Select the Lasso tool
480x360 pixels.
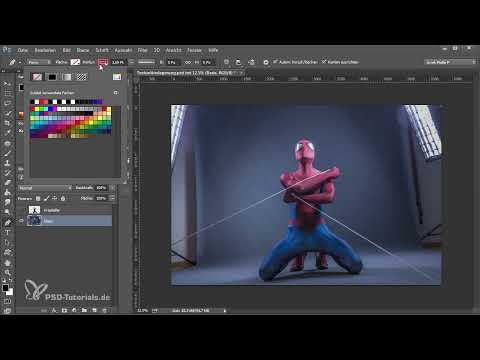[7, 103]
